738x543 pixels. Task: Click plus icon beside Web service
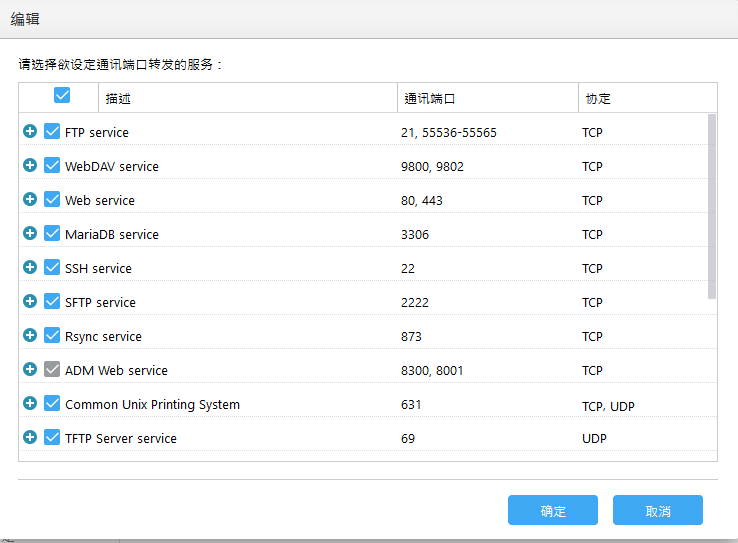pos(30,199)
